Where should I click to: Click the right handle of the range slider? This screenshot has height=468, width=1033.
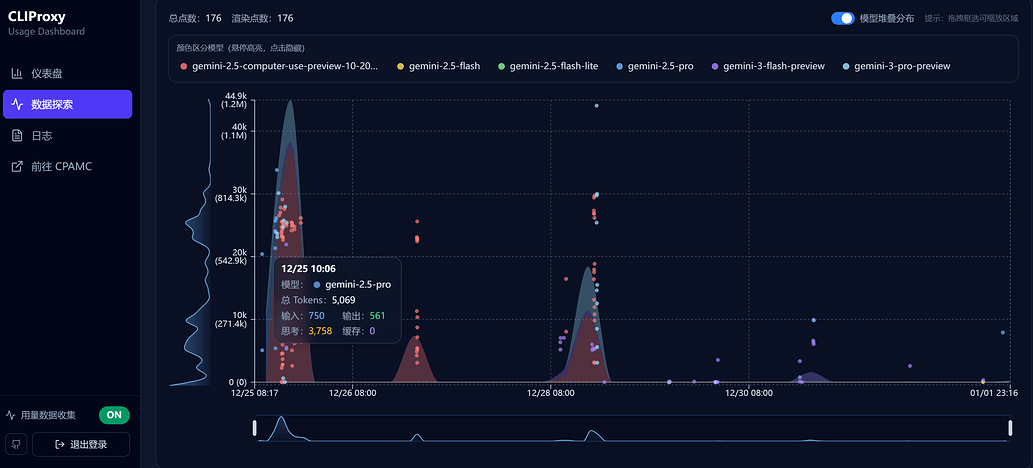pos(1010,428)
